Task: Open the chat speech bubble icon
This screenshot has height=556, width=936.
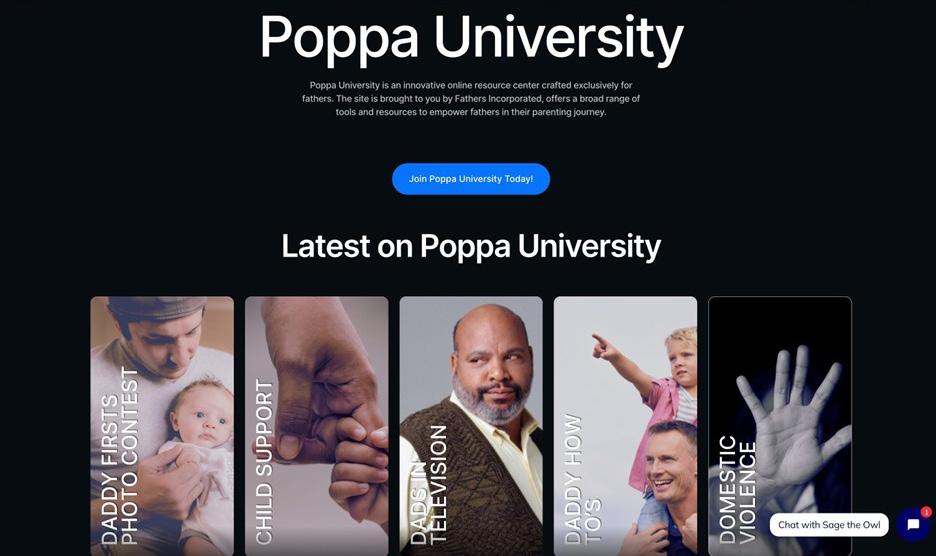Action: (x=913, y=524)
